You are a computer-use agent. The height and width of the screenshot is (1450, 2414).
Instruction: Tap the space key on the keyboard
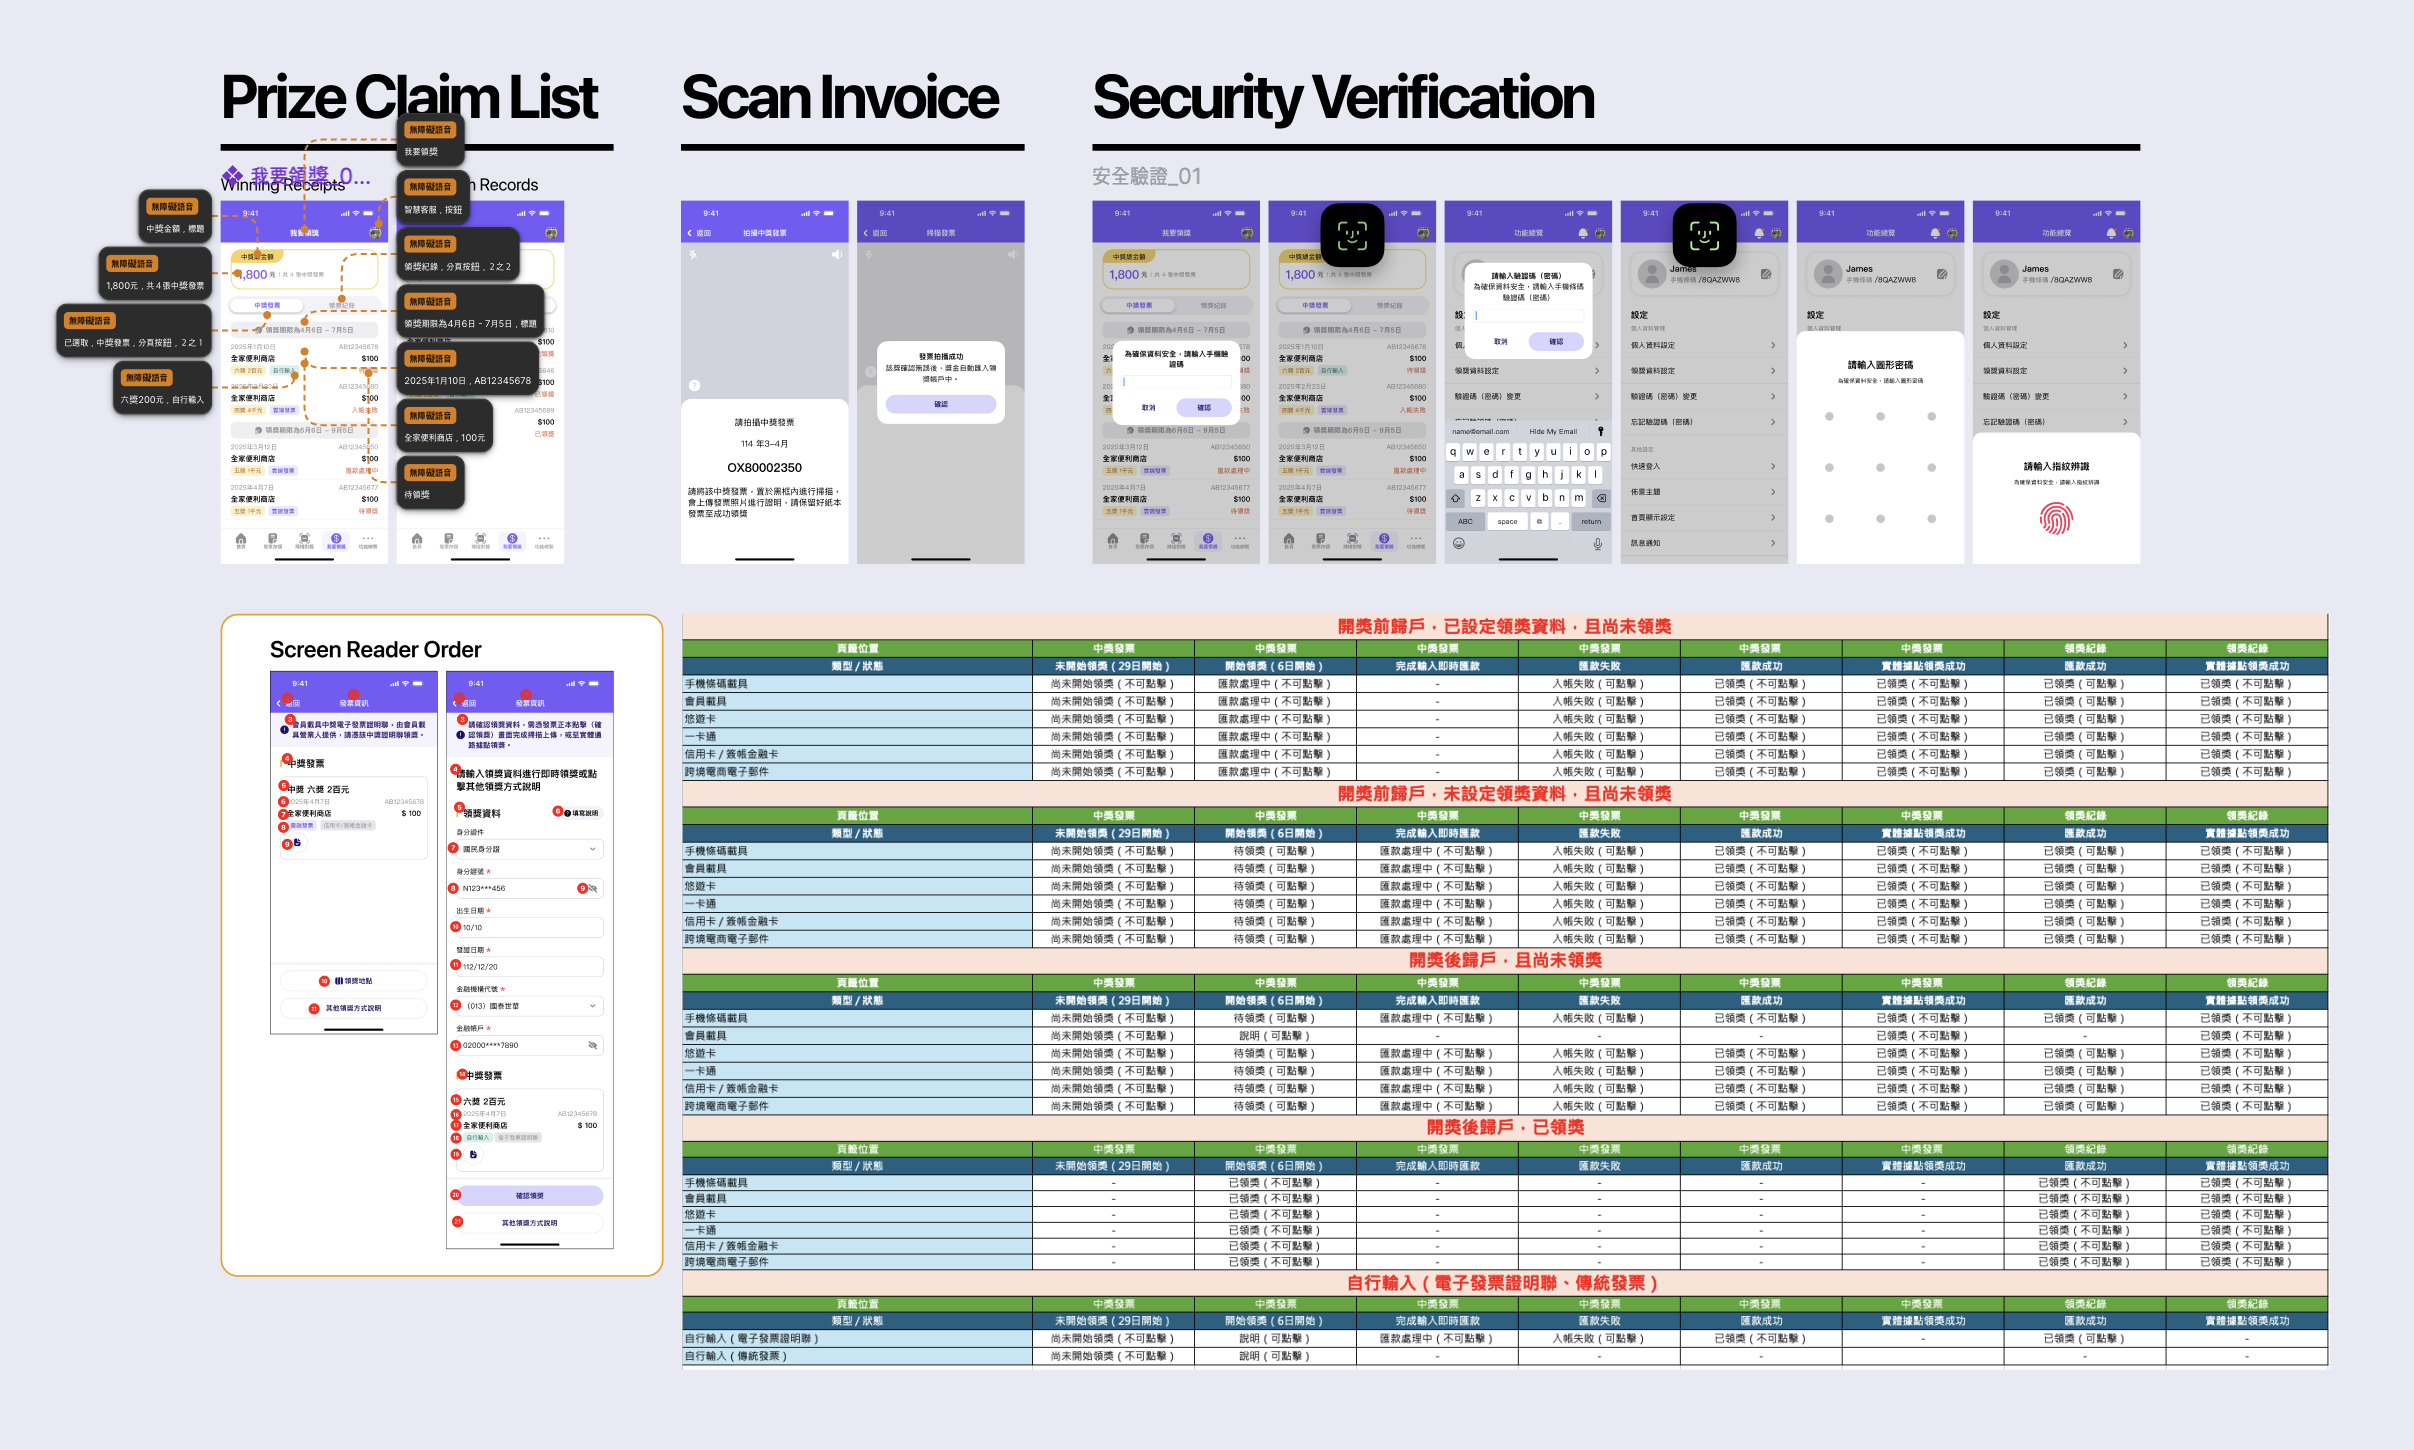click(1507, 521)
